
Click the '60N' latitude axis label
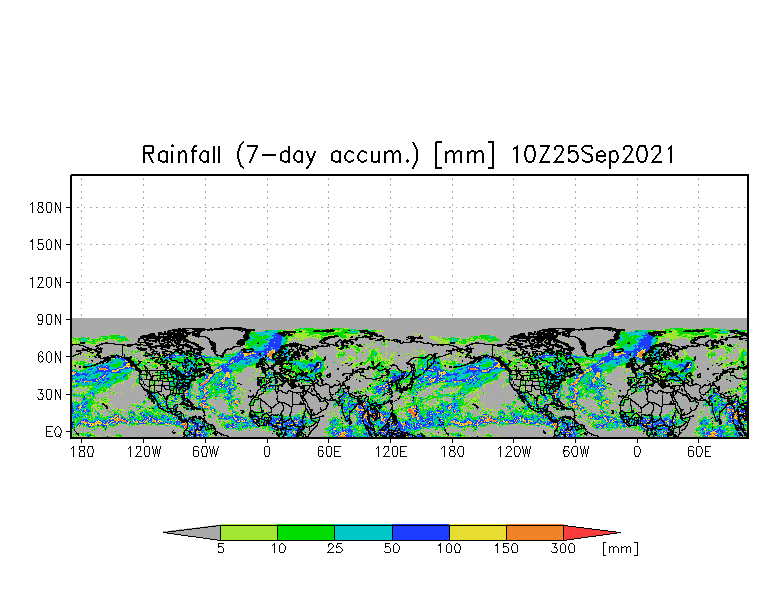click(x=50, y=357)
